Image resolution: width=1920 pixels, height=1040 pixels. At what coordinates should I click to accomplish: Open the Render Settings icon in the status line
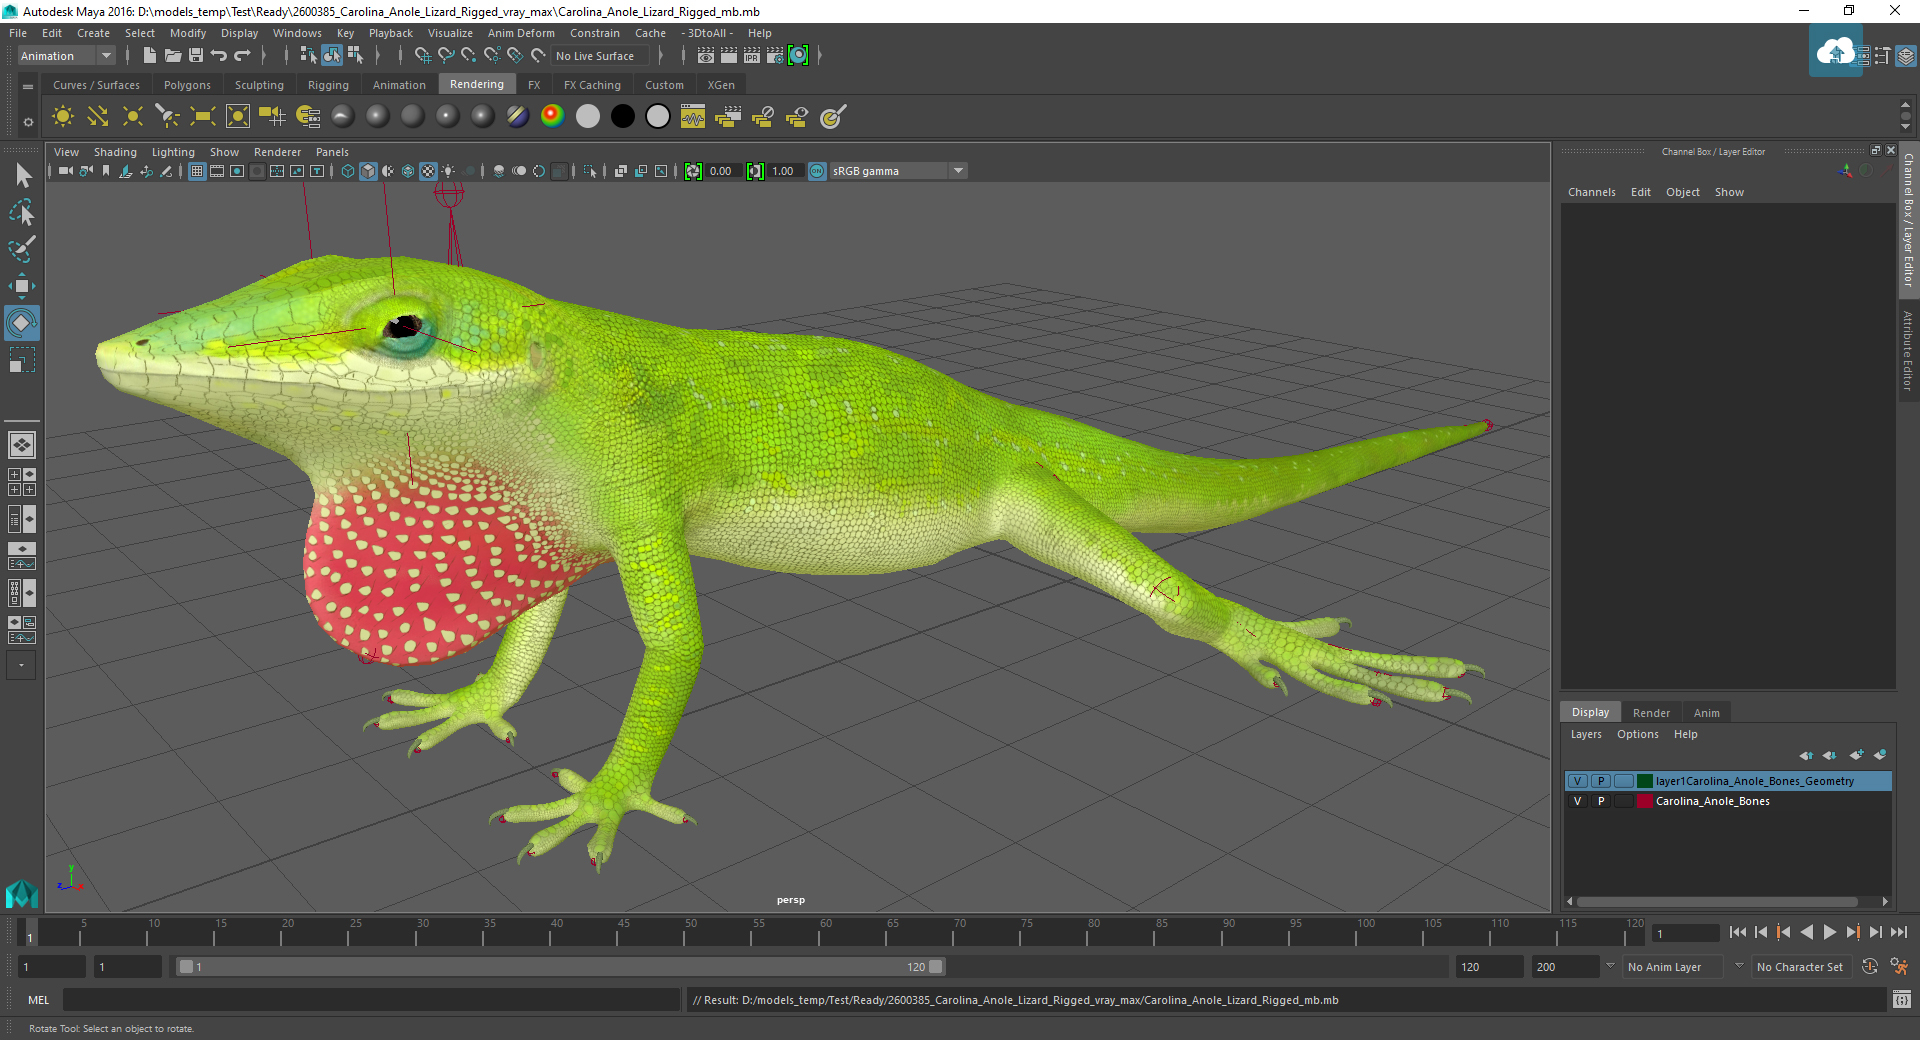pyautogui.click(x=775, y=55)
